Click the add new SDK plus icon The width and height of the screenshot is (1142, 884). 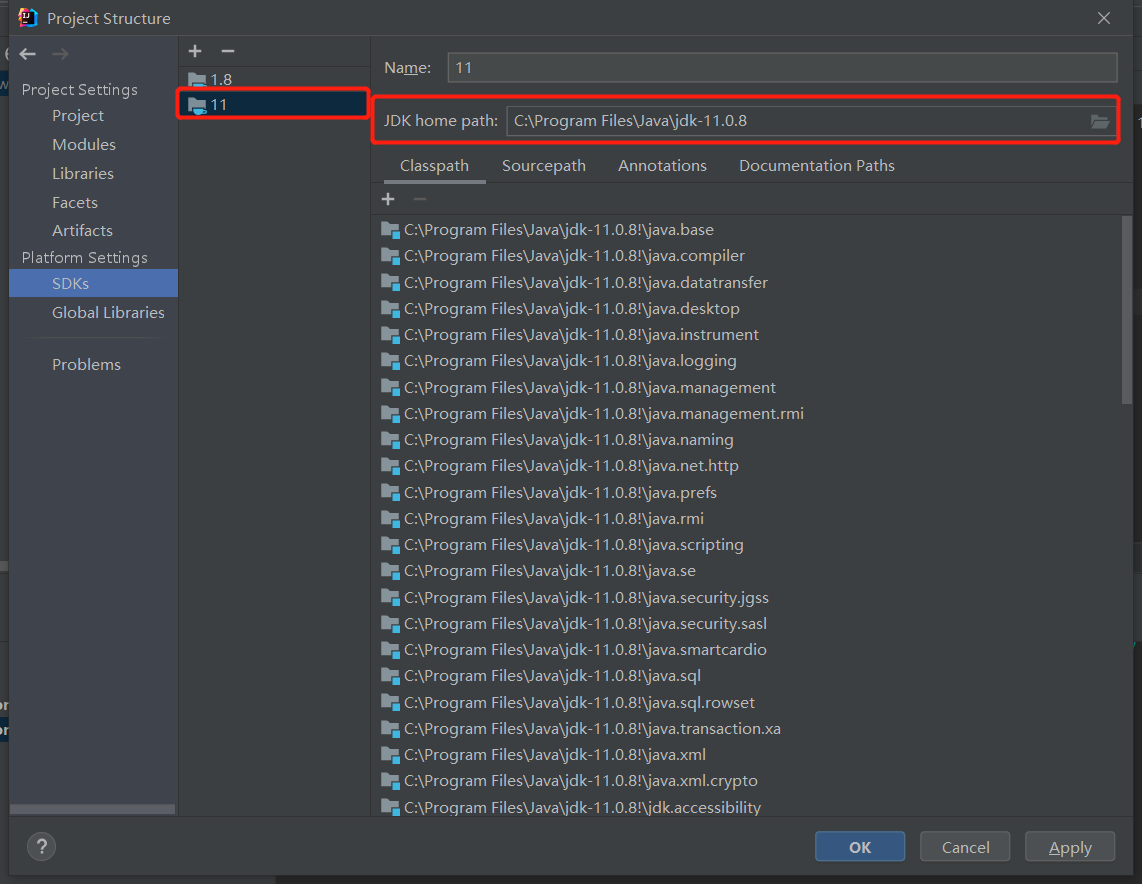[194, 51]
